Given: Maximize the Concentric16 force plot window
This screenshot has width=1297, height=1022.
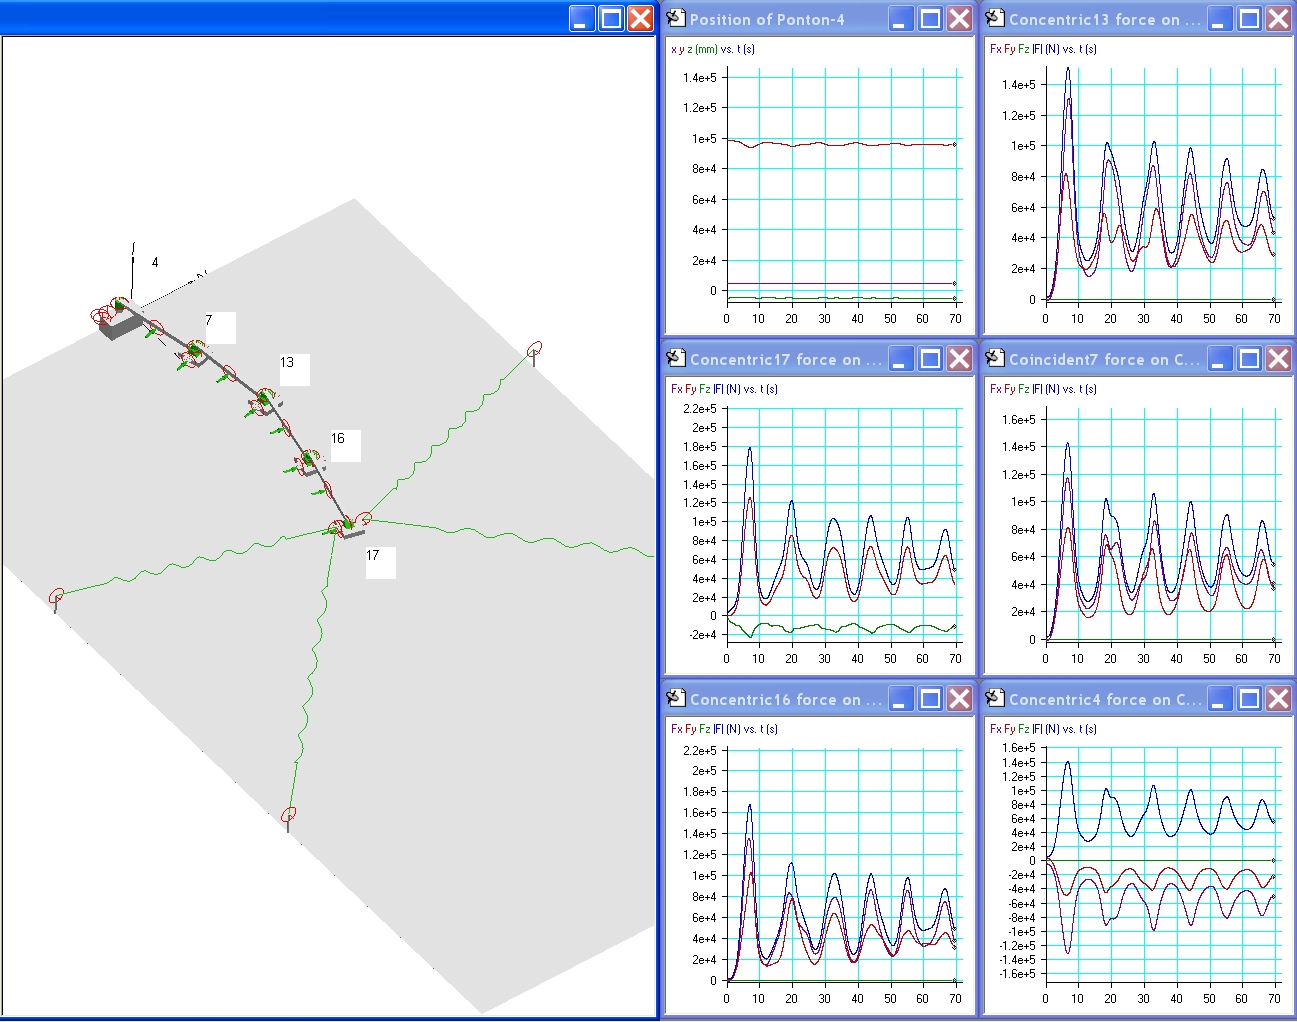Looking at the screenshot, I should [x=931, y=698].
